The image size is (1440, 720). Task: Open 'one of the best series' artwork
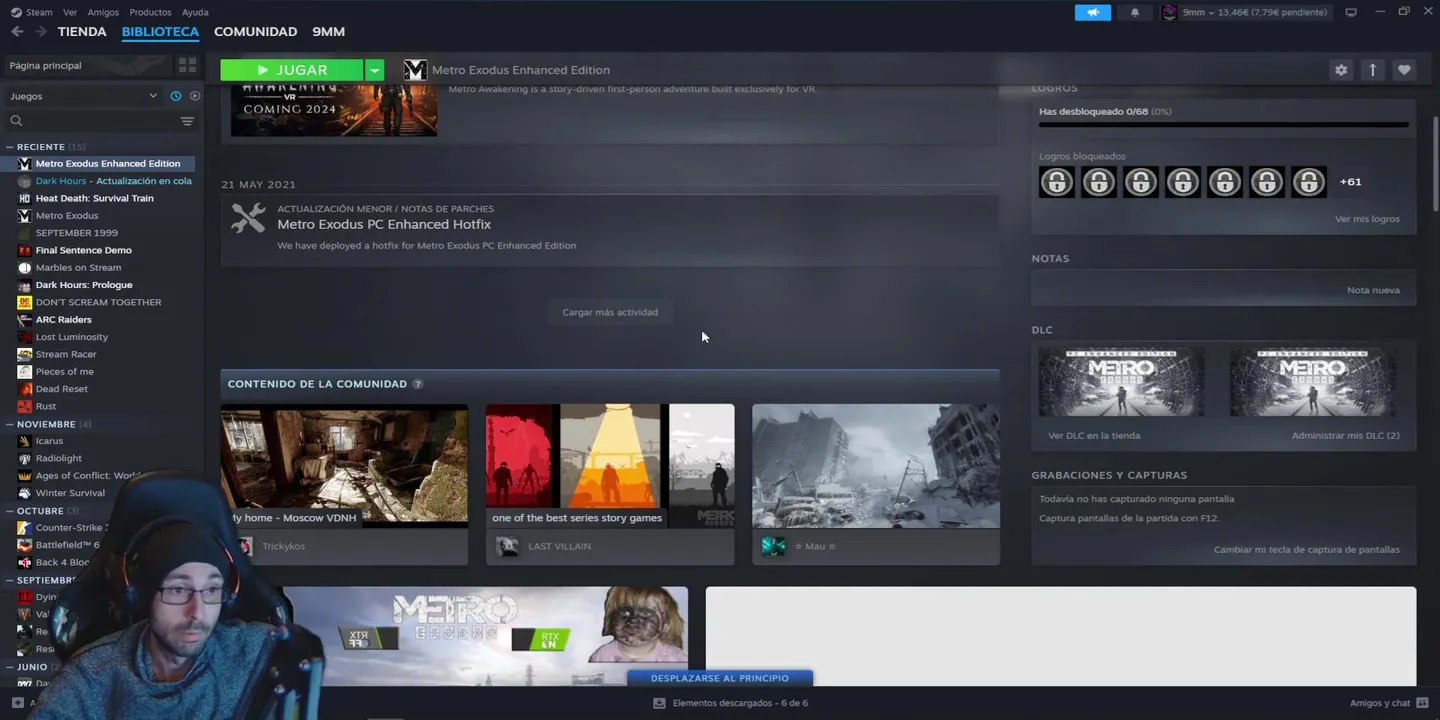point(610,466)
